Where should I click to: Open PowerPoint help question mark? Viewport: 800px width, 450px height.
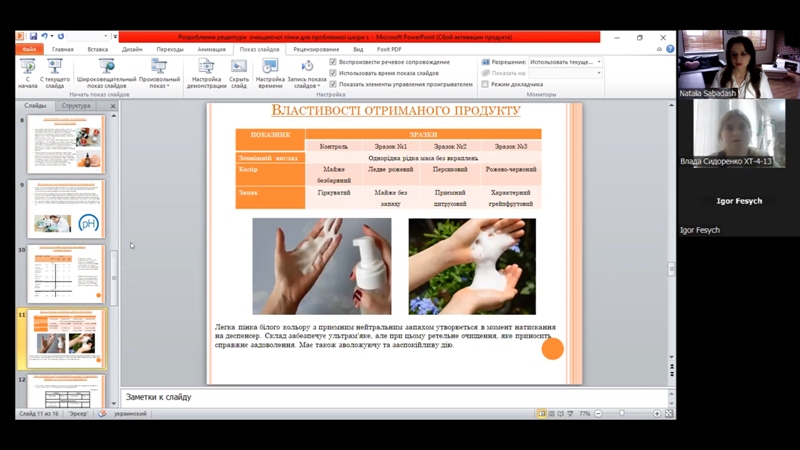coord(670,49)
